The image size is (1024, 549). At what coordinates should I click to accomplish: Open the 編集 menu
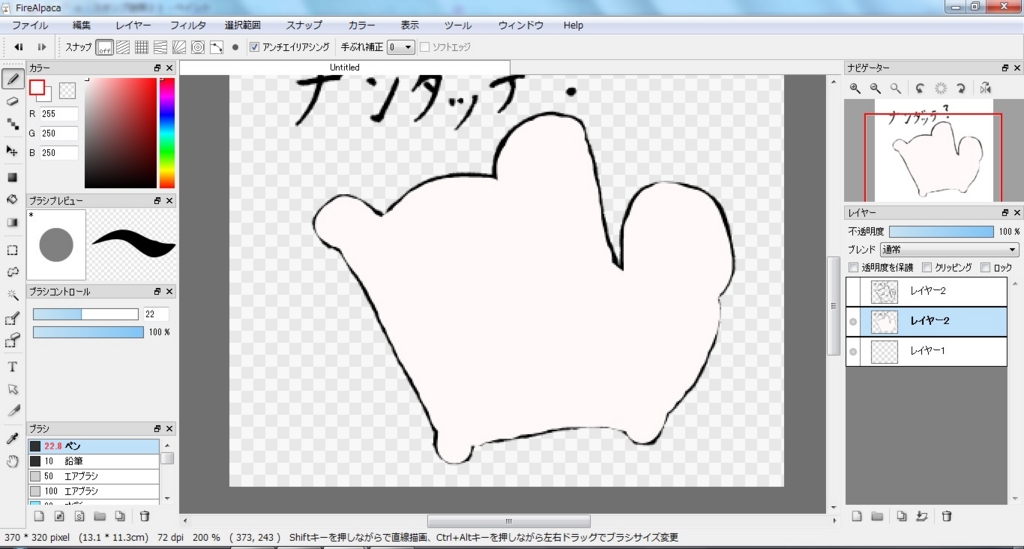click(x=82, y=25)
